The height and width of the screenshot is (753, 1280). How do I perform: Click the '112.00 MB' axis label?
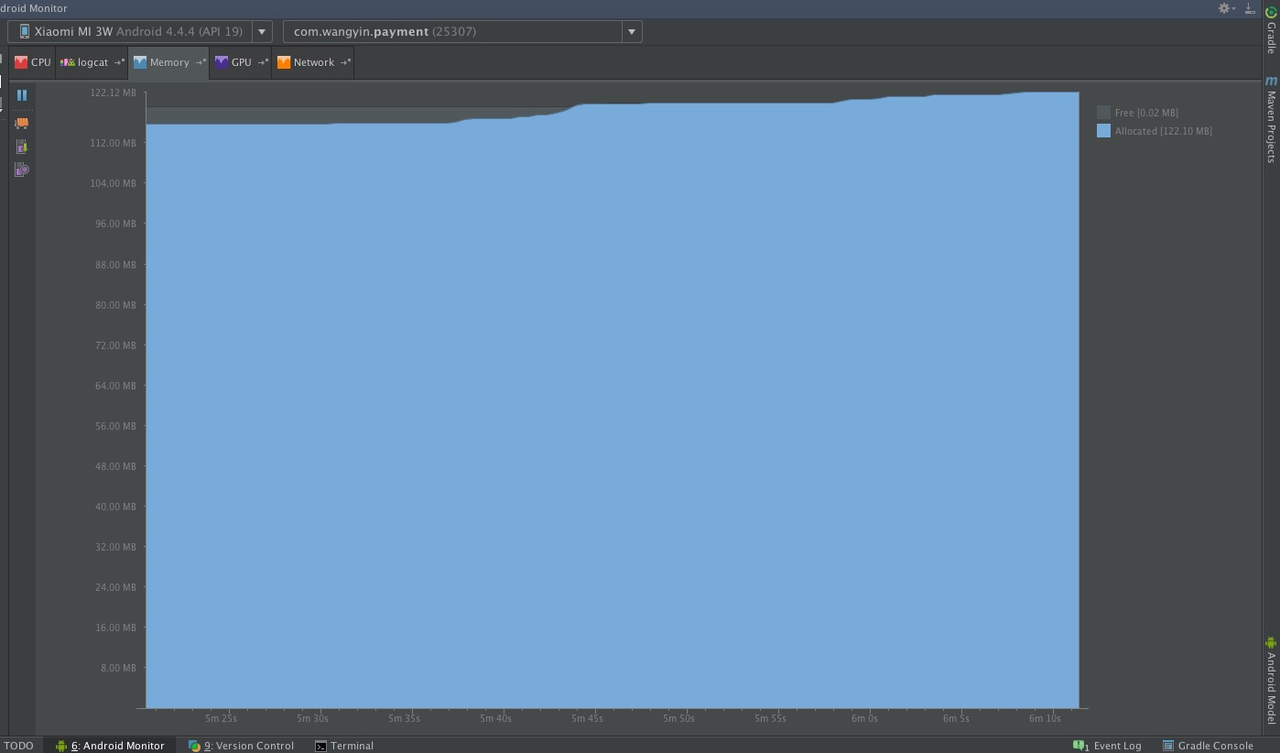[115, 143]
